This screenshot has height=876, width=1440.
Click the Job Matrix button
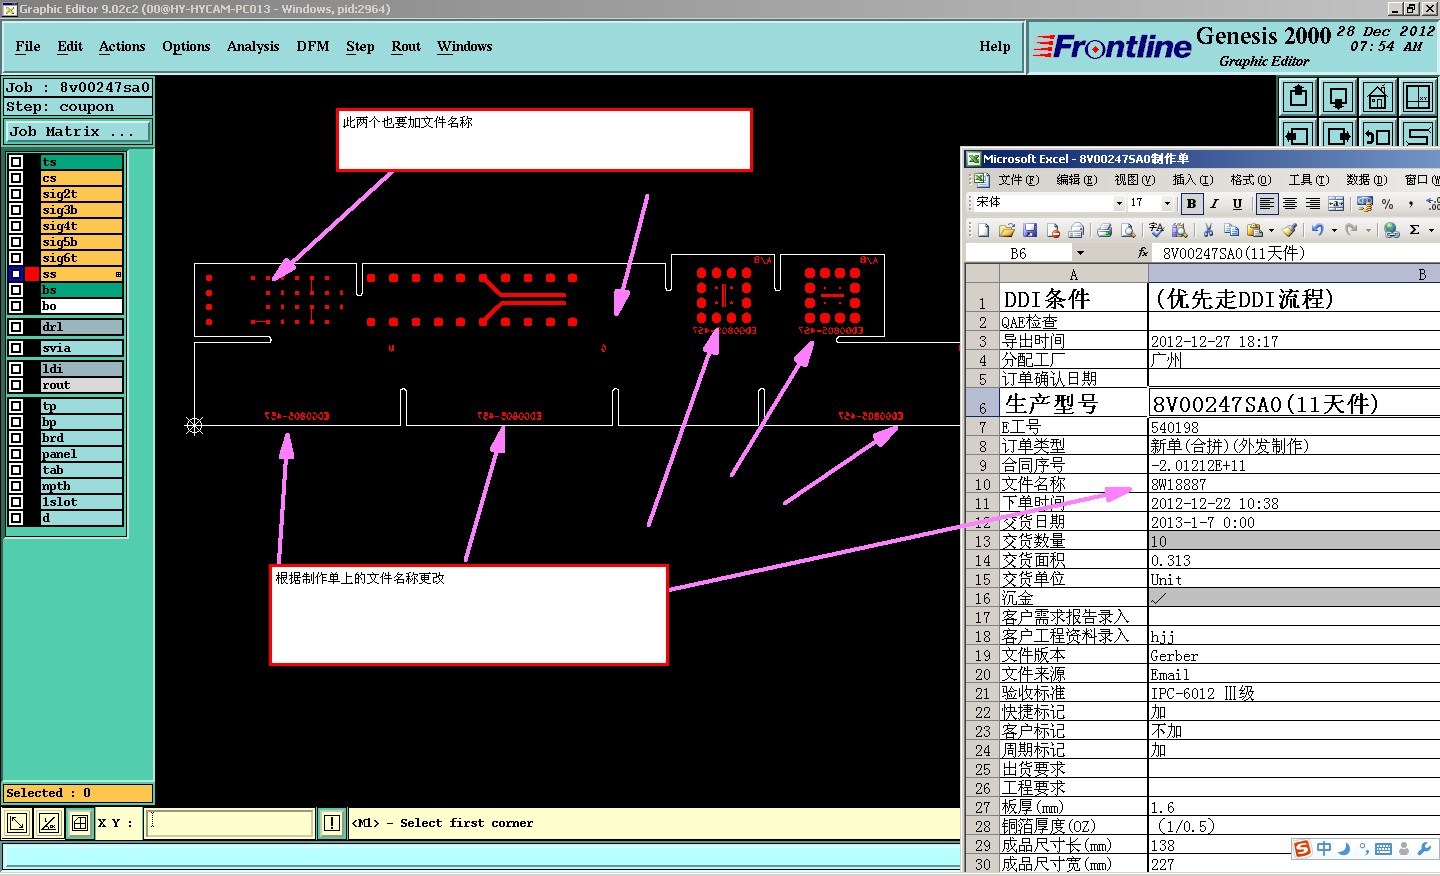(78, 131)
